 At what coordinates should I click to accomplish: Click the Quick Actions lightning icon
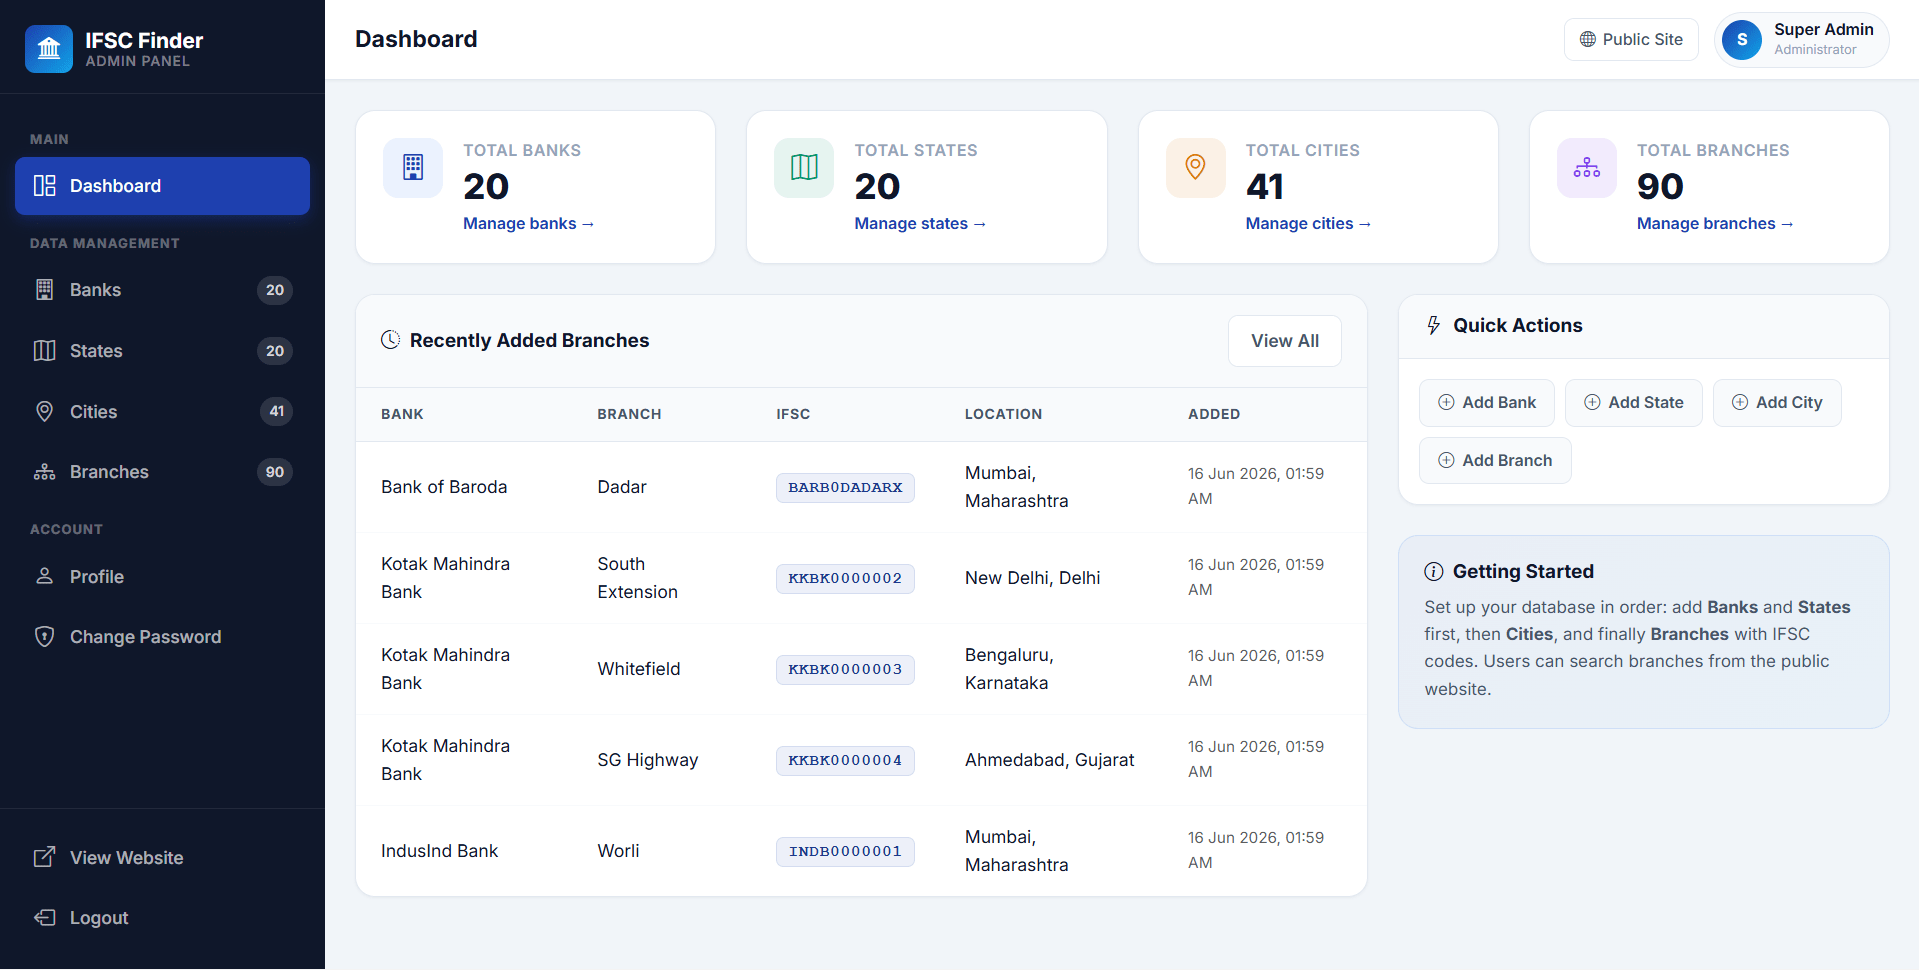coord(1434,326)
